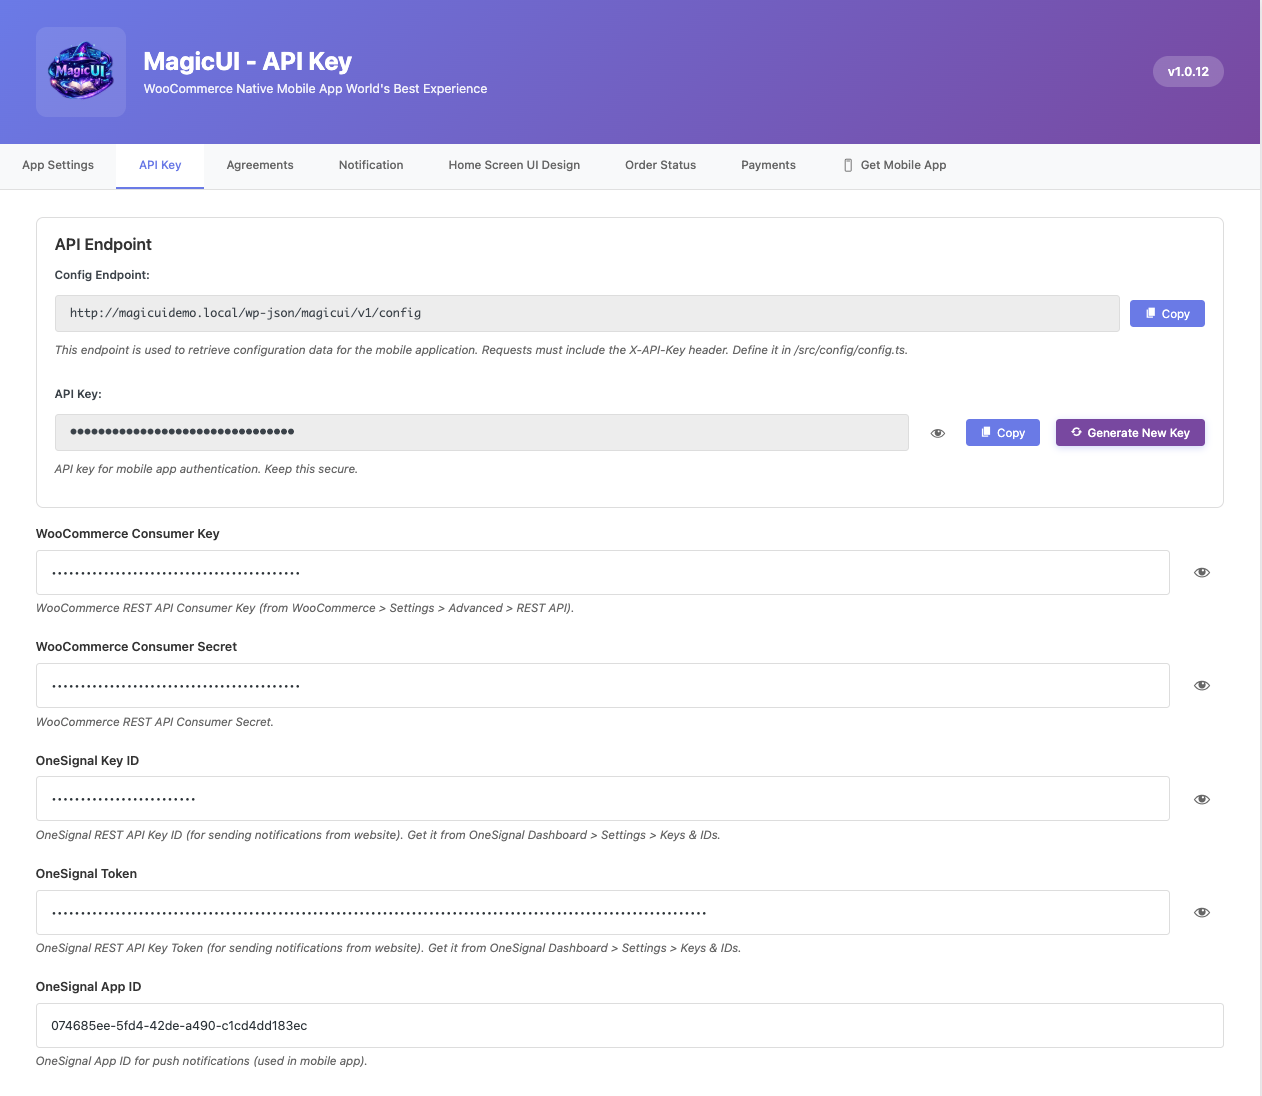Image resolution: width=1262 pixels, height=1096 pixels.
Task: Open the App Settings tab
Action: click(x=58, y=165)
